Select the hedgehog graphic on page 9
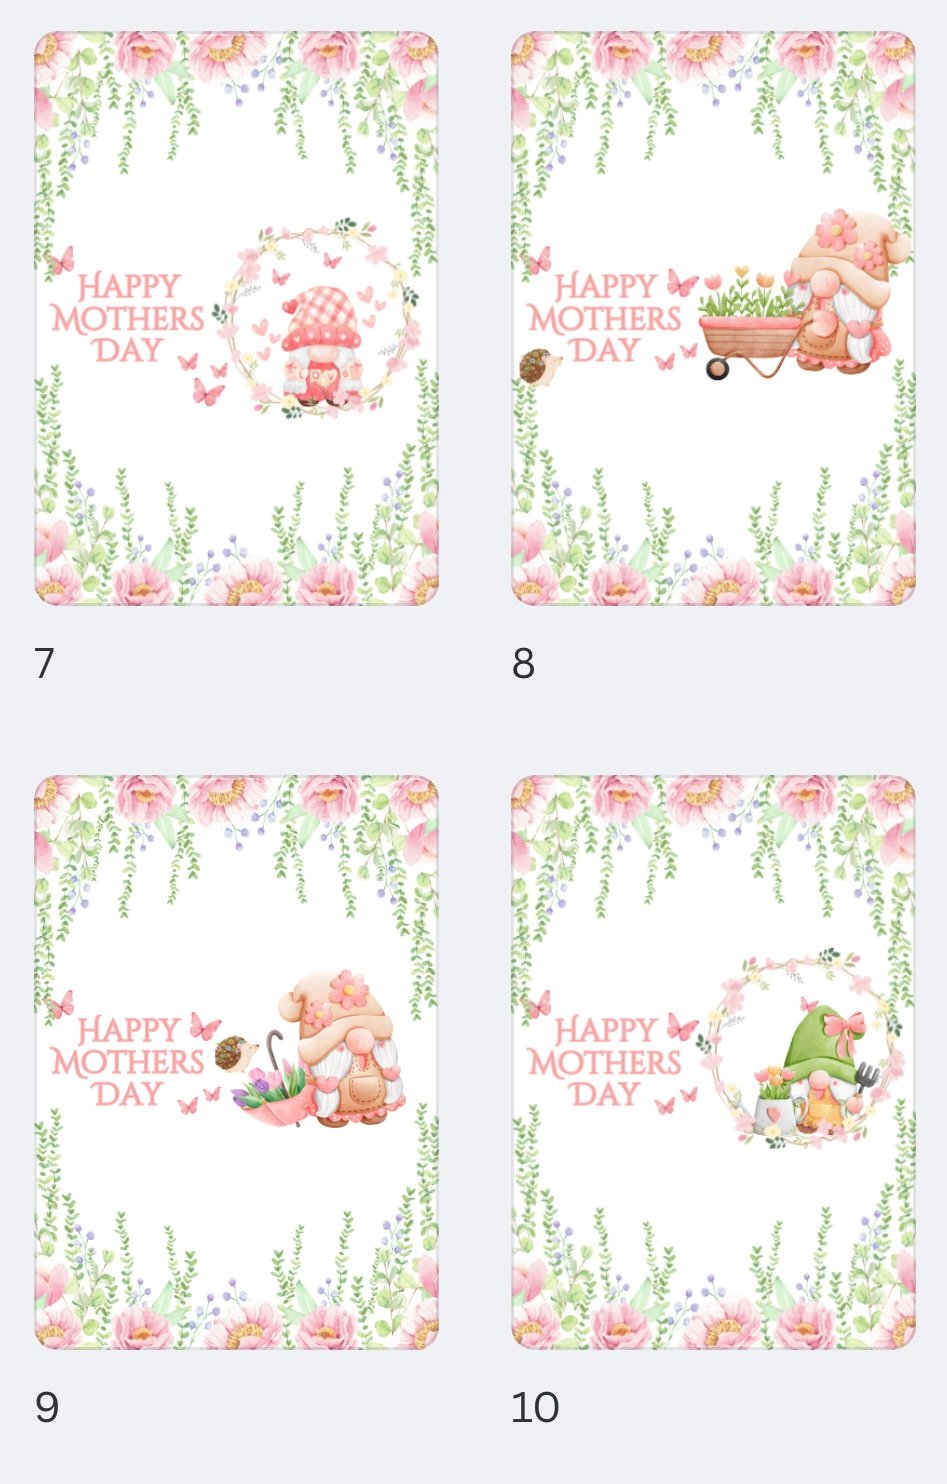Screen dimensions: 947x1484 pos(235,1054)
